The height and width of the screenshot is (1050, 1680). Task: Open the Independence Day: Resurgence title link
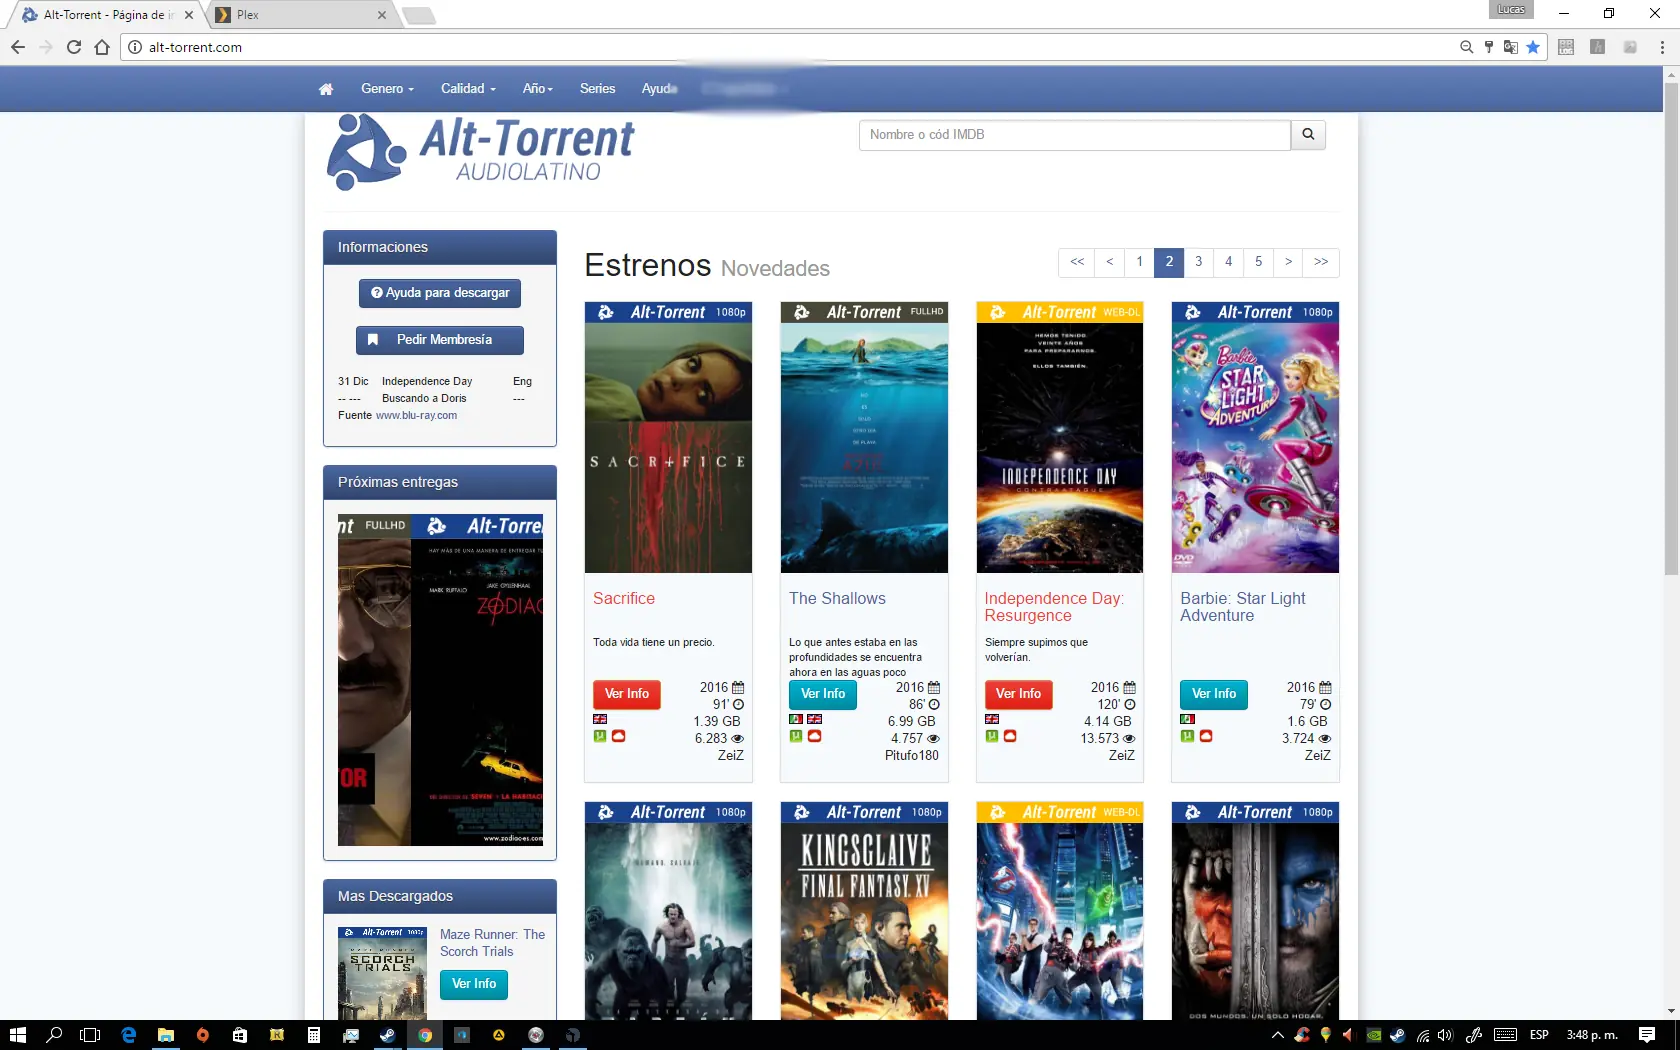(1054, 607)
